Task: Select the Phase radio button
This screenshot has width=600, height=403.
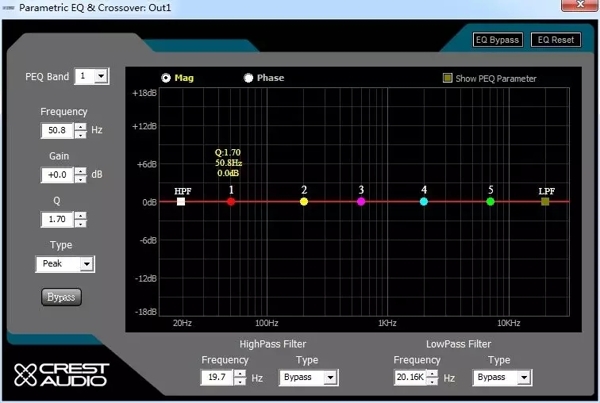Action: click(x=248, y=78)
